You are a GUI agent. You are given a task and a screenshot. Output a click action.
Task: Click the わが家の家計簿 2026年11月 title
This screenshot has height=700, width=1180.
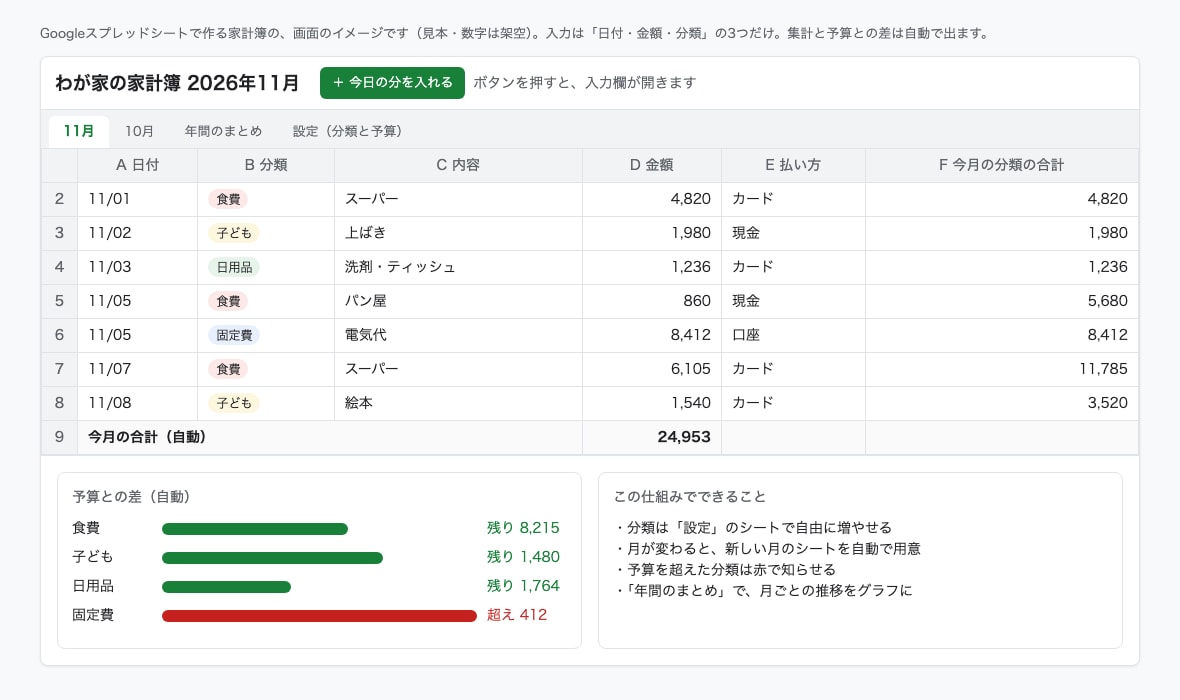177,83
